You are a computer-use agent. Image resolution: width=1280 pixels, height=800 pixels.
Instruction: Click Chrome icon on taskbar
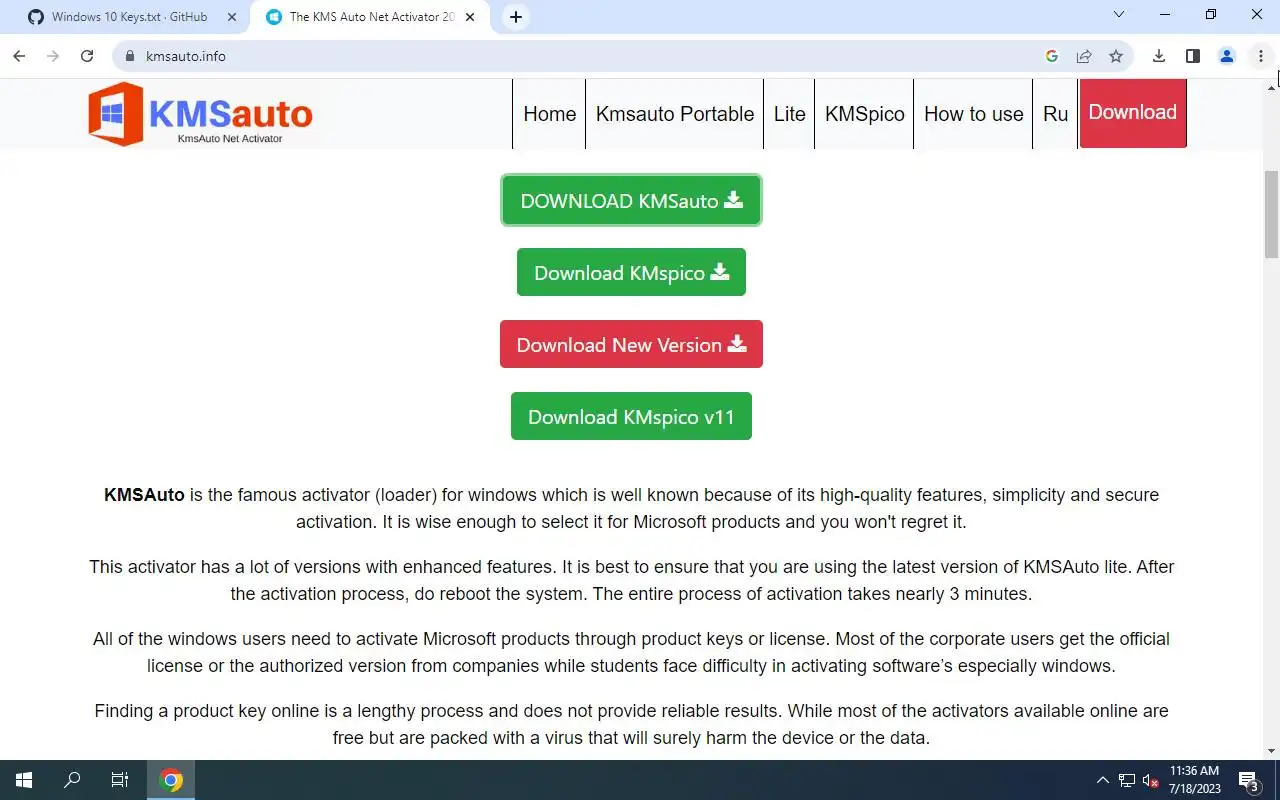pyautogui.click(x=172, y=780)
